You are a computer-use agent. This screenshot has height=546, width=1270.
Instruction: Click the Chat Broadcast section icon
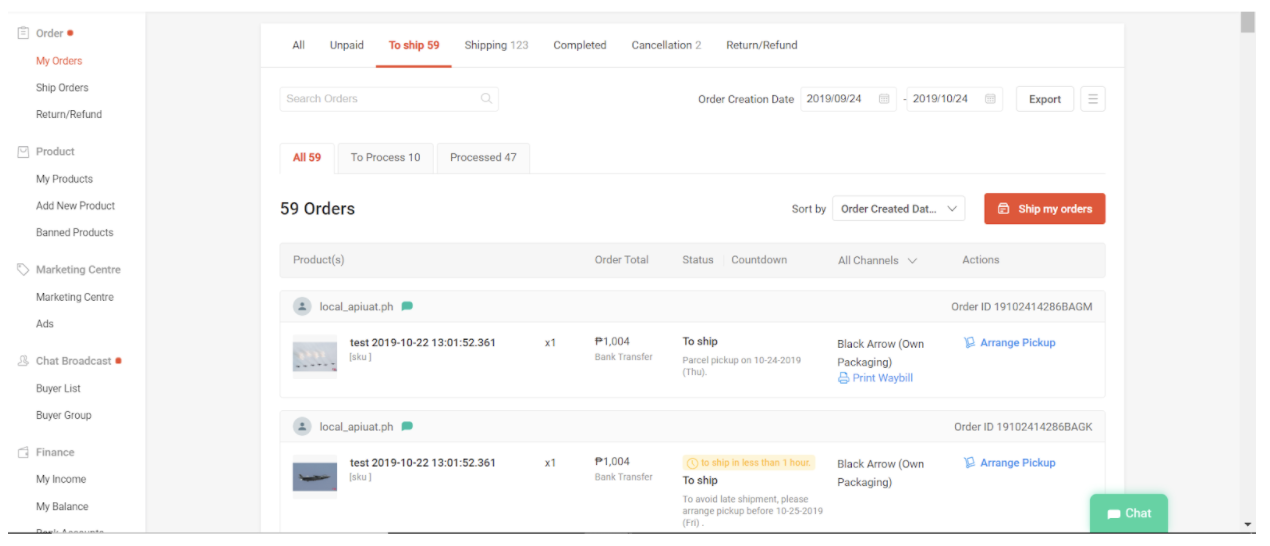coord(23,360)
